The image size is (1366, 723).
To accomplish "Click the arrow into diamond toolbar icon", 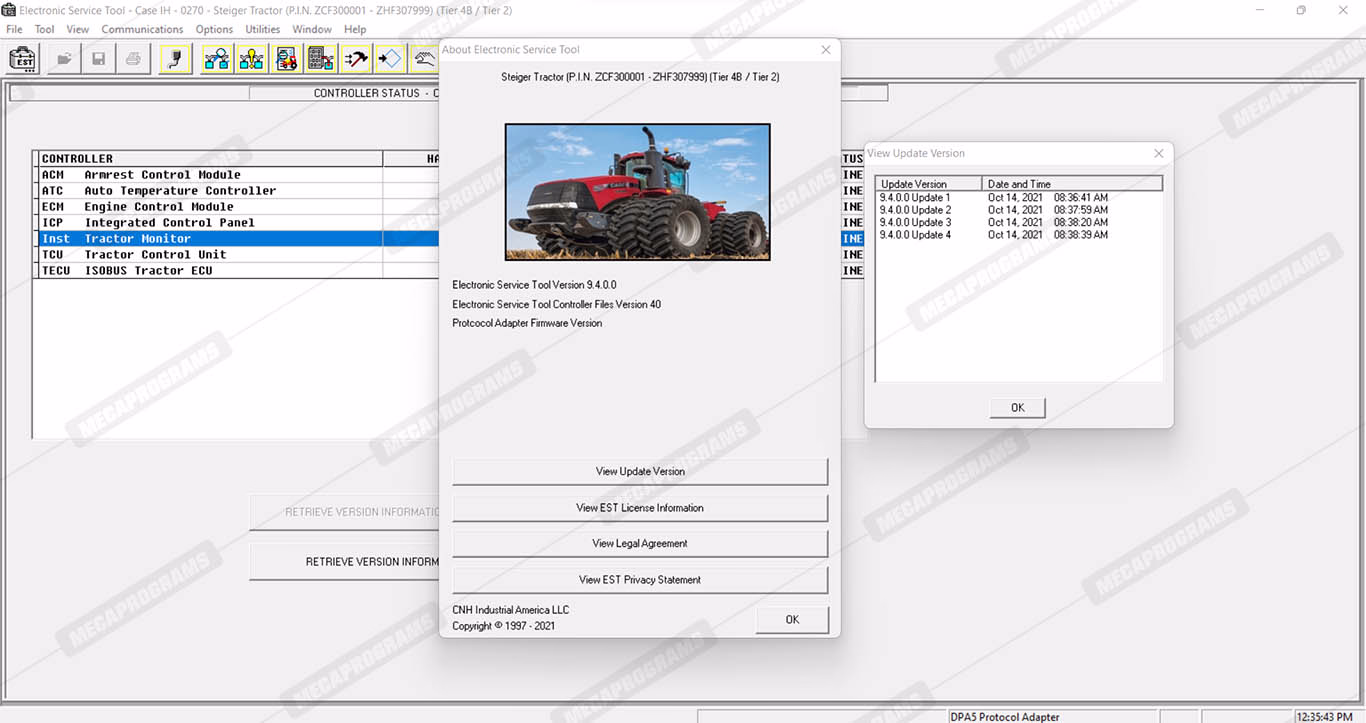I will [x=390, y=59].
